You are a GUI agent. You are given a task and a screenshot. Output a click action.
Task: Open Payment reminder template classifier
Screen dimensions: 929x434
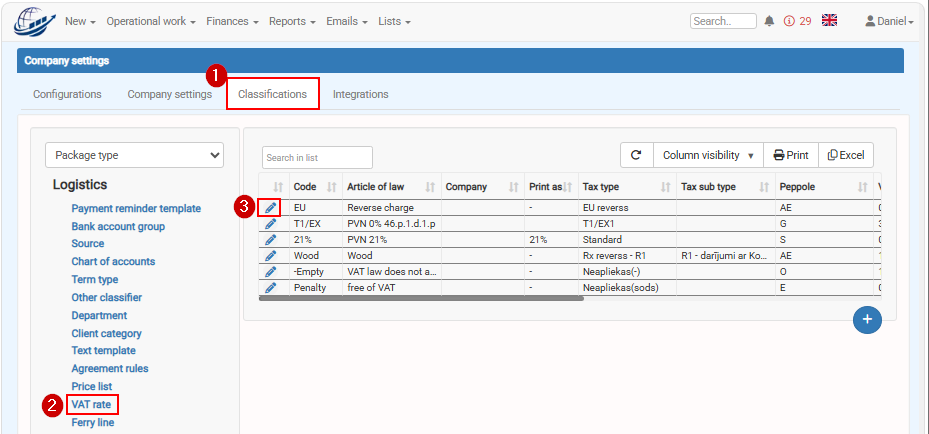tap(136, 208)
